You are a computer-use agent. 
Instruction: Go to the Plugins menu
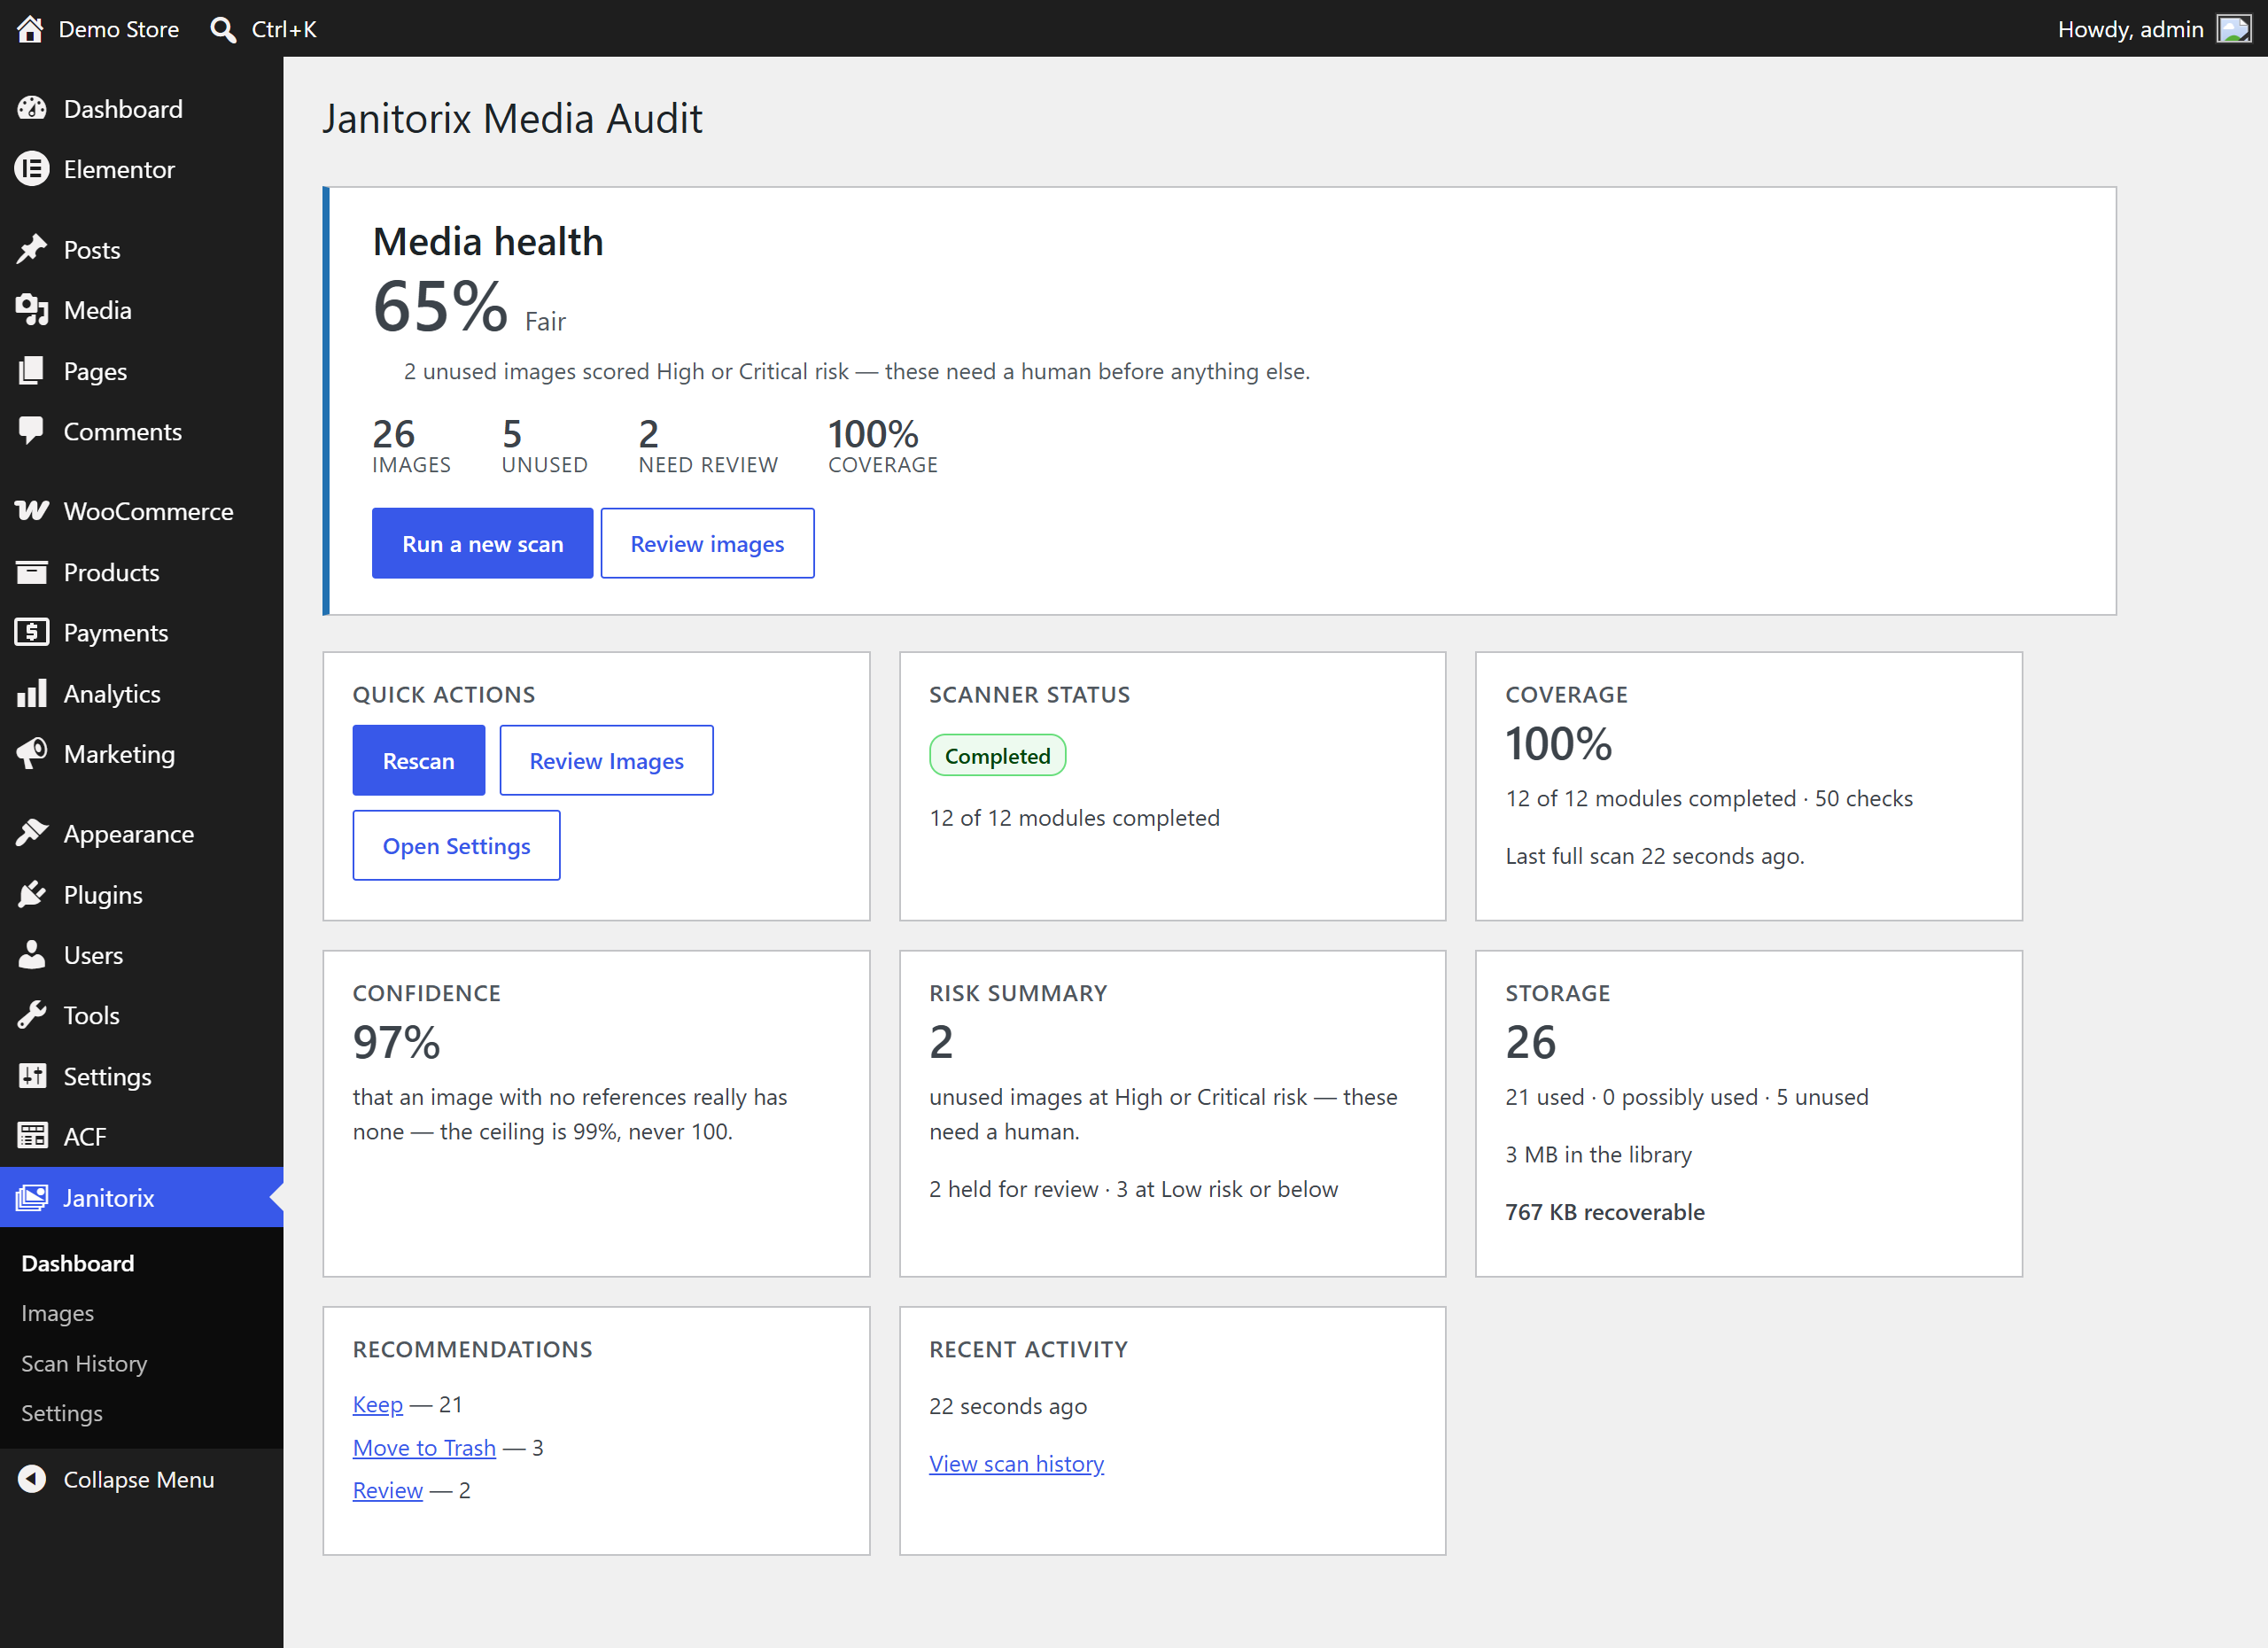(x=141, y=894)
